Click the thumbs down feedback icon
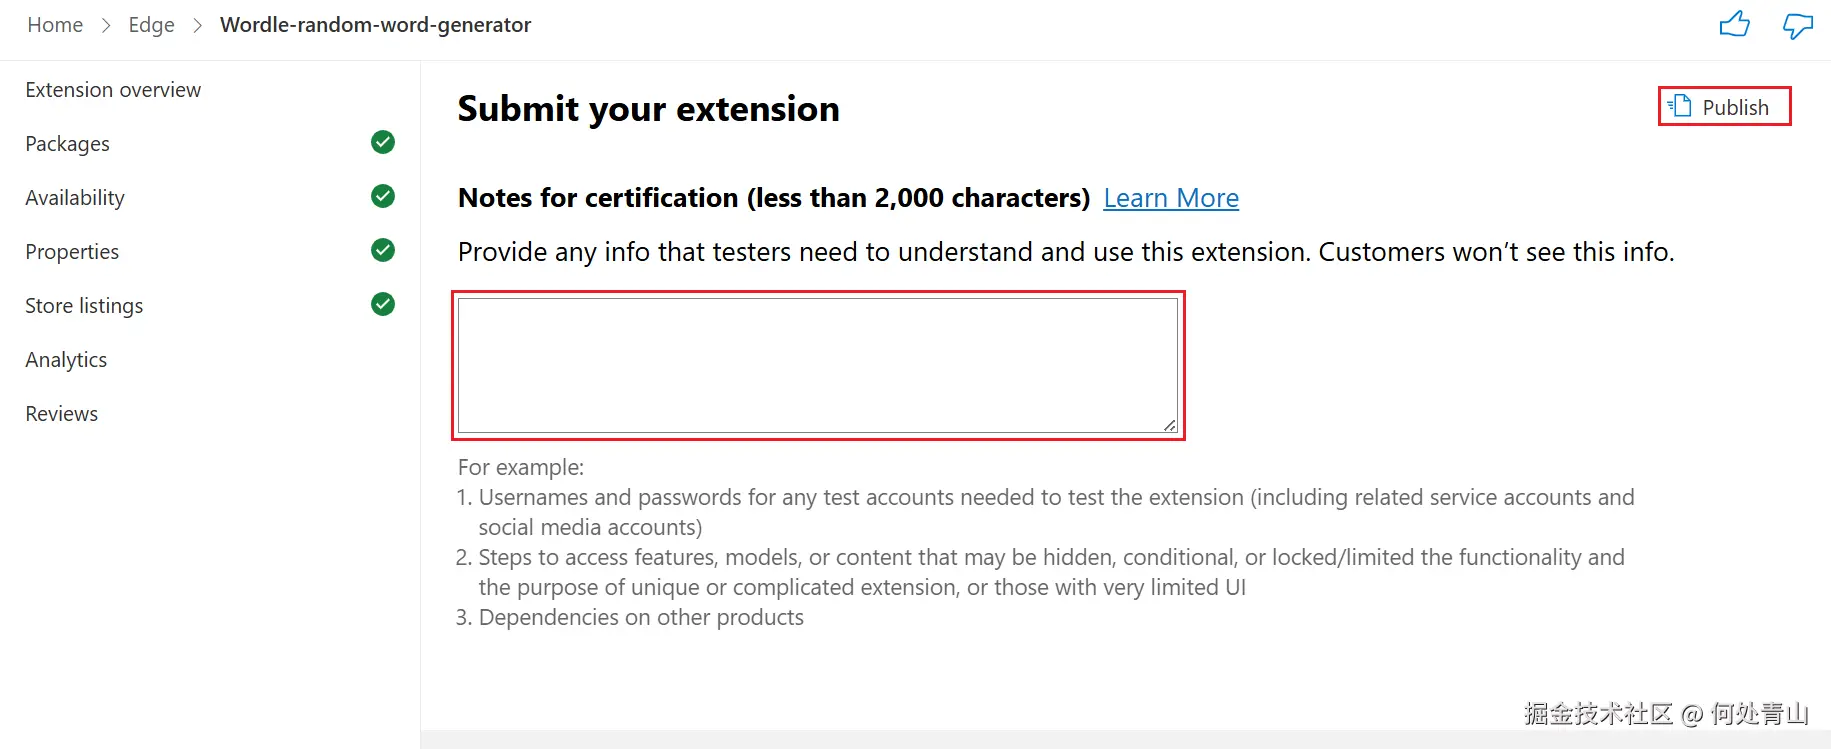Screen dimensions: 1831x749 [x=1797, y=26]
